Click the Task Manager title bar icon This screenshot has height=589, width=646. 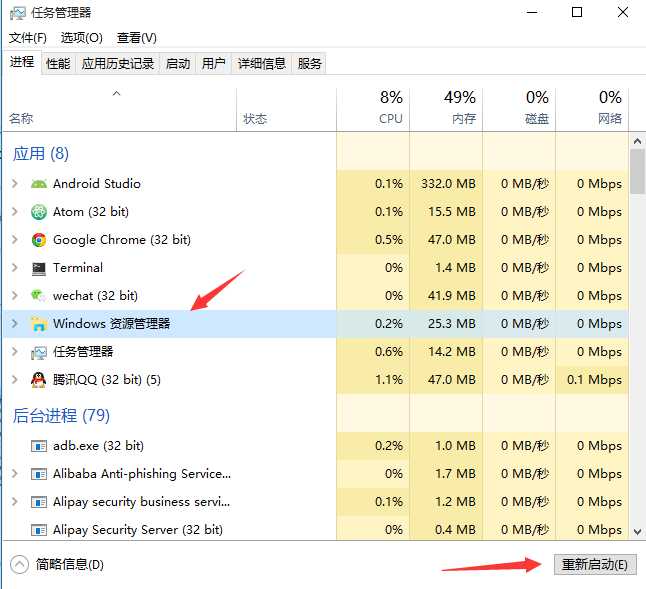pyautogui.click(x=17, y=13)
